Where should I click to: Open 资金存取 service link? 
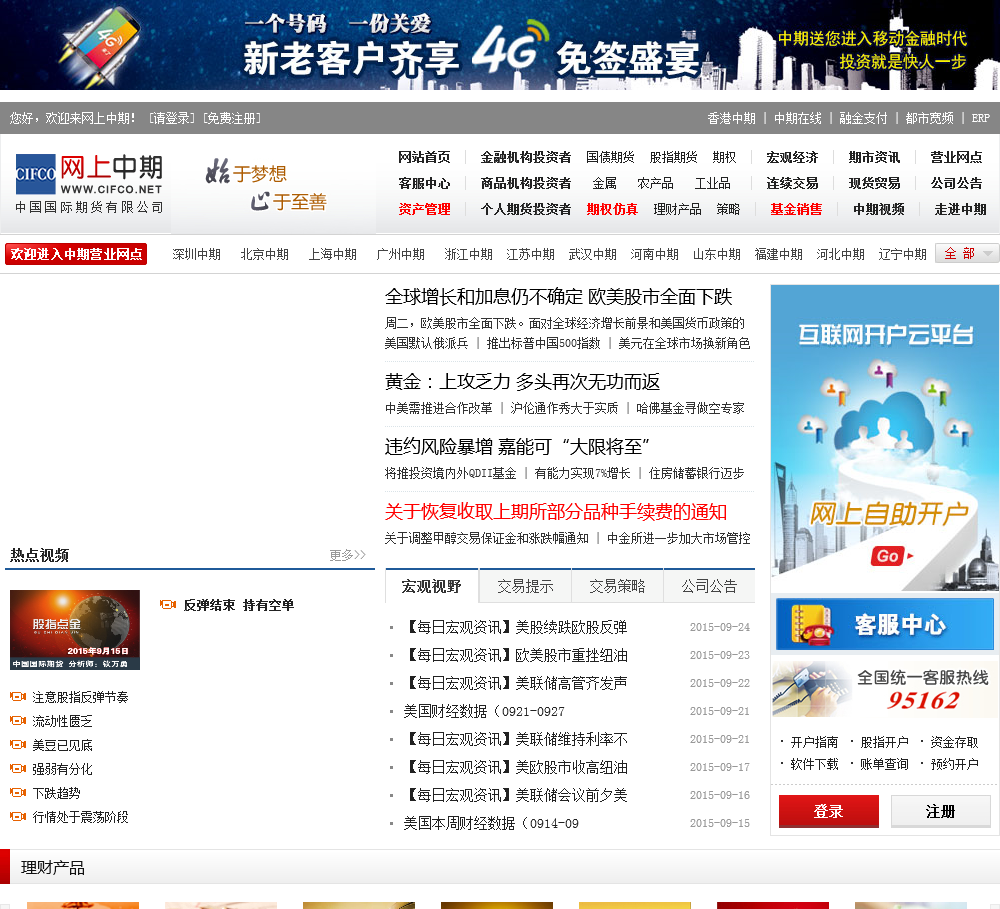(x=954, y=742)
